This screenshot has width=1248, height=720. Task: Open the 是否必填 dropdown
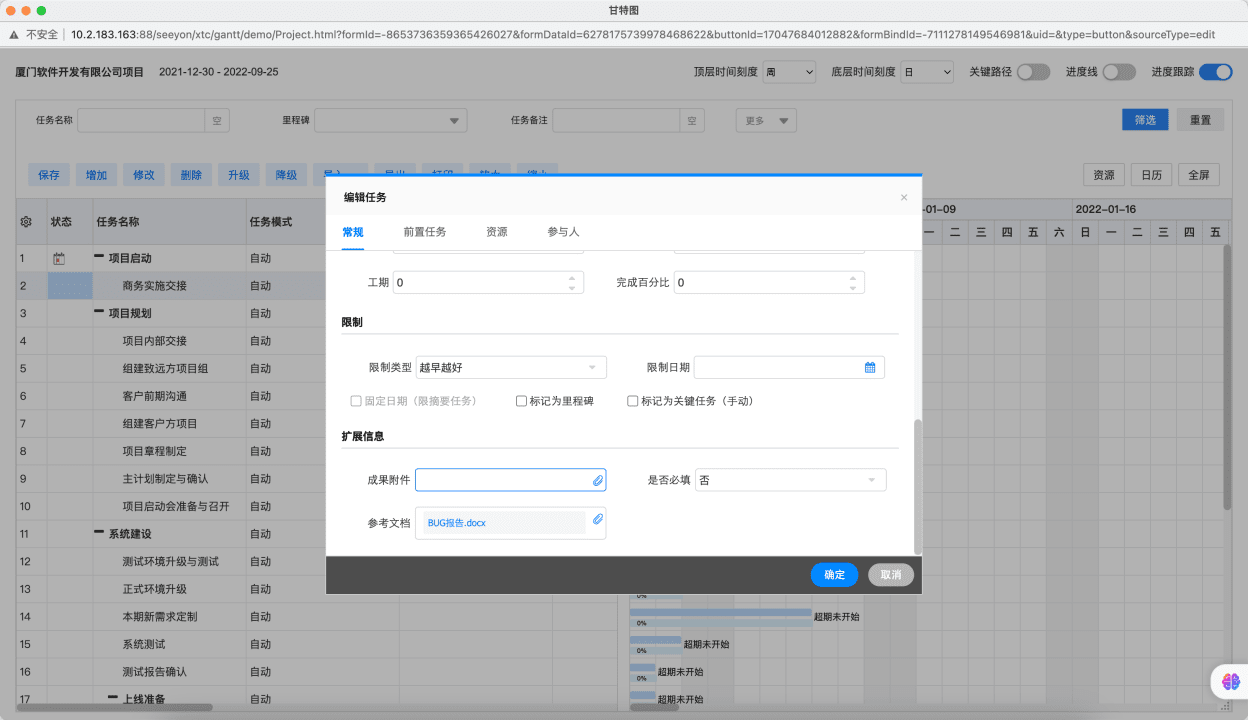point(791,480)
